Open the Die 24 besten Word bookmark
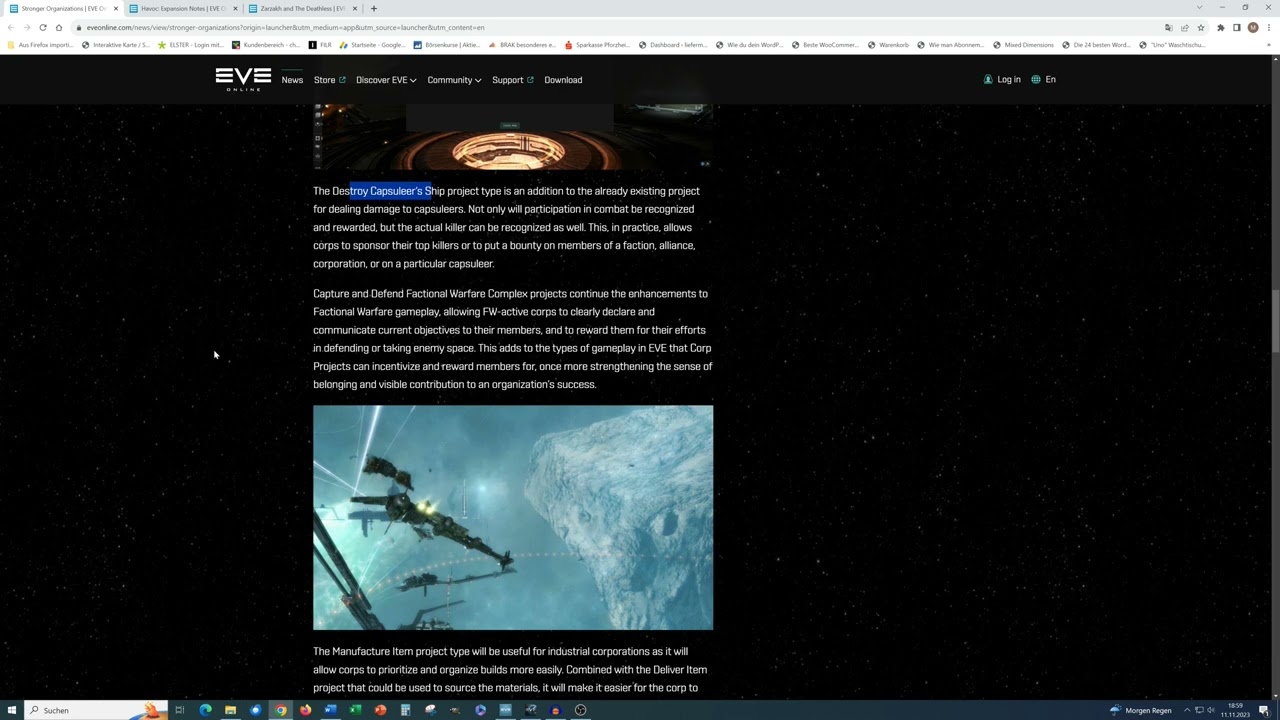The width and height of the screenshot is (1280, 720). (x=1095, y=45)
